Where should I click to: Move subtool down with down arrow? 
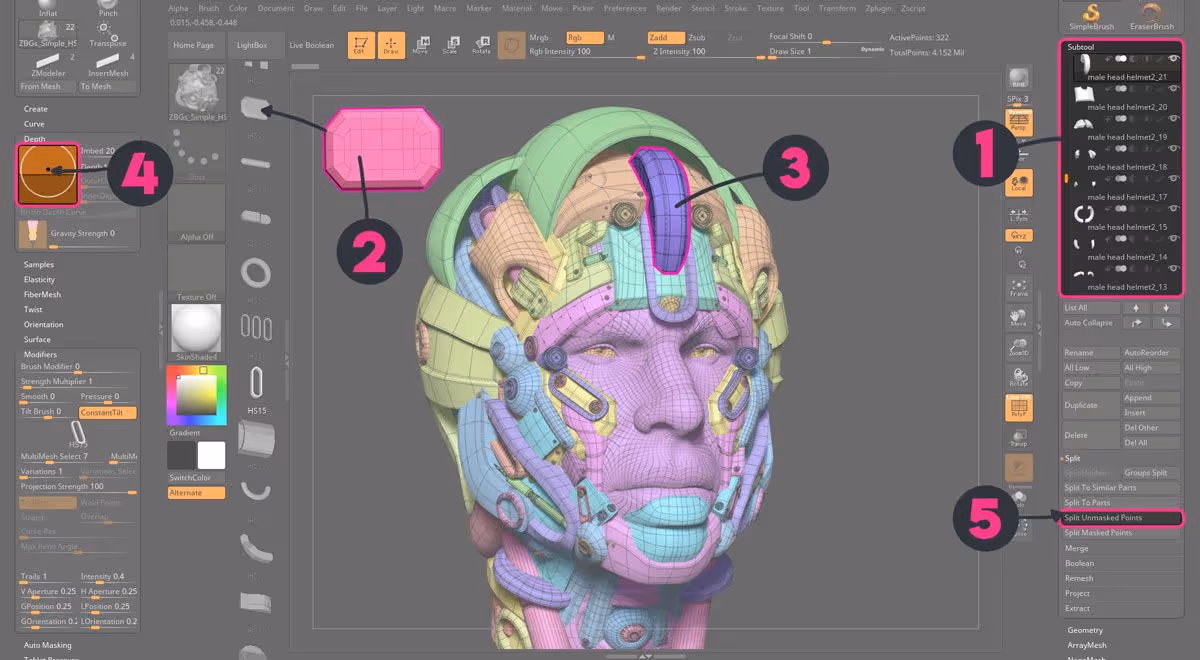coord(1165,308)
